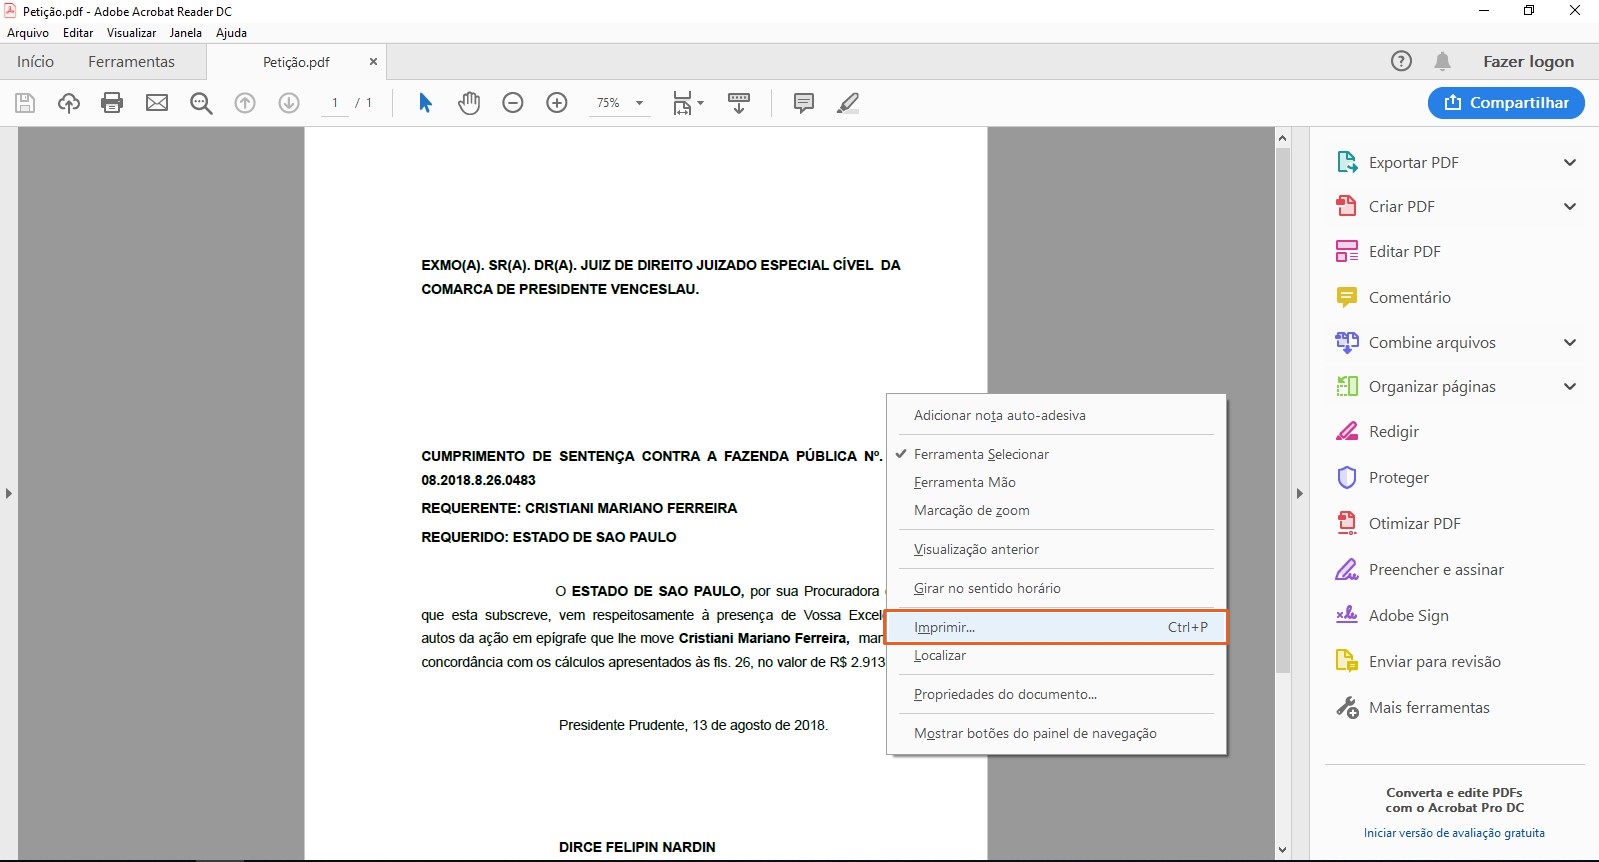Open the Arquivo menu
The height and width of the screenshot is (862, 1599).
(x=28, y=33)
